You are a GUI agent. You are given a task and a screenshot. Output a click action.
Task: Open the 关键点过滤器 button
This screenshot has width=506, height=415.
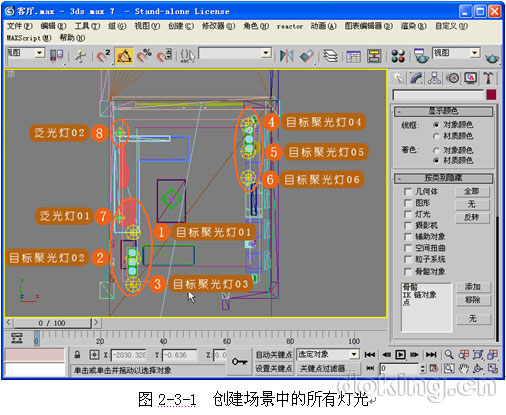coord(328,369)
